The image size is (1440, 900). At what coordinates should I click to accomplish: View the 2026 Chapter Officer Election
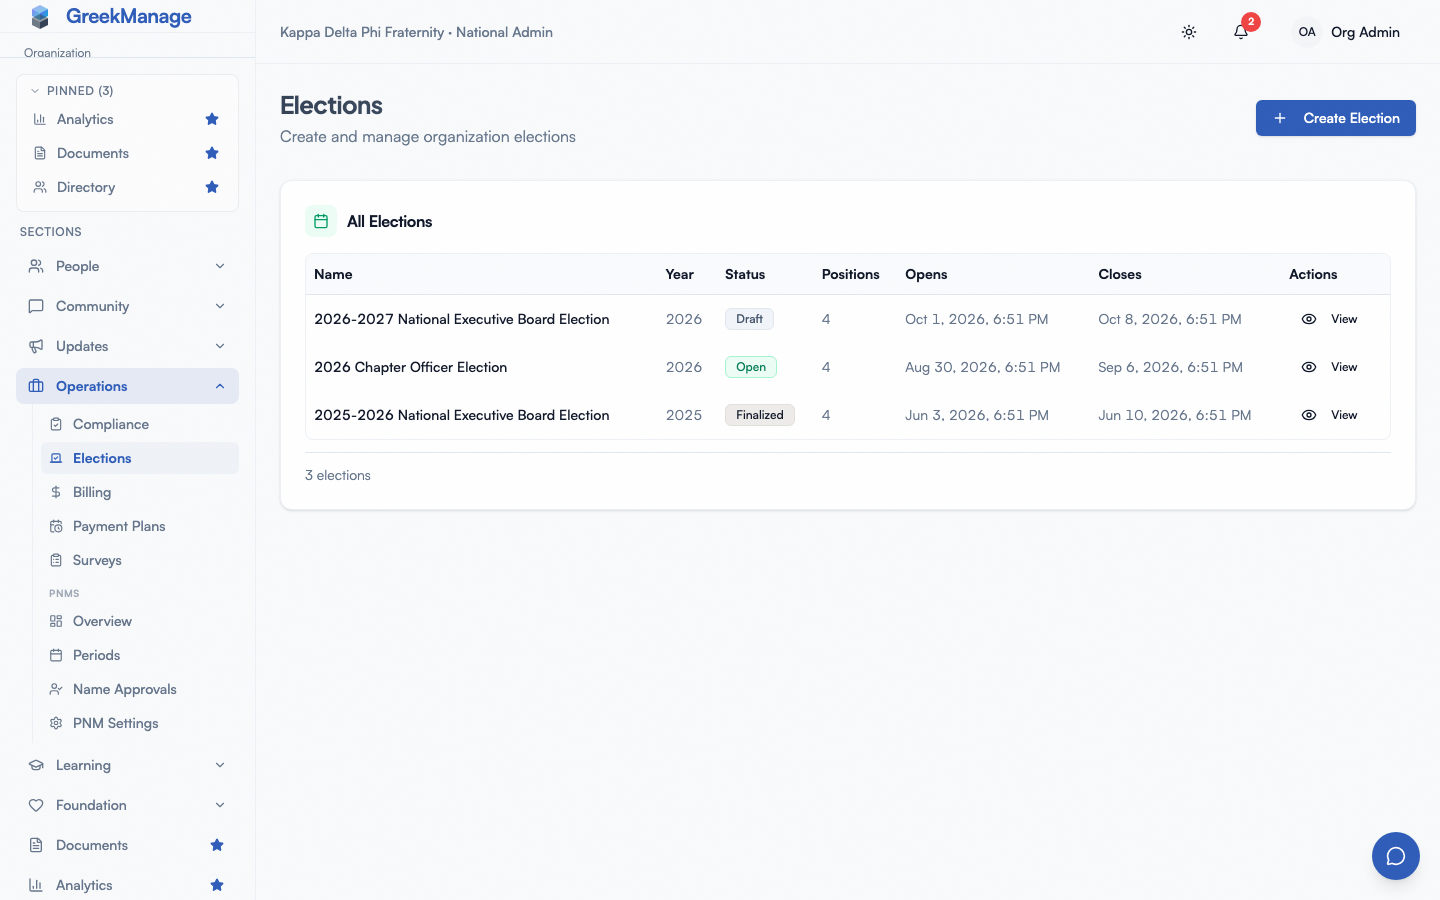click(x=1330, y=367)
